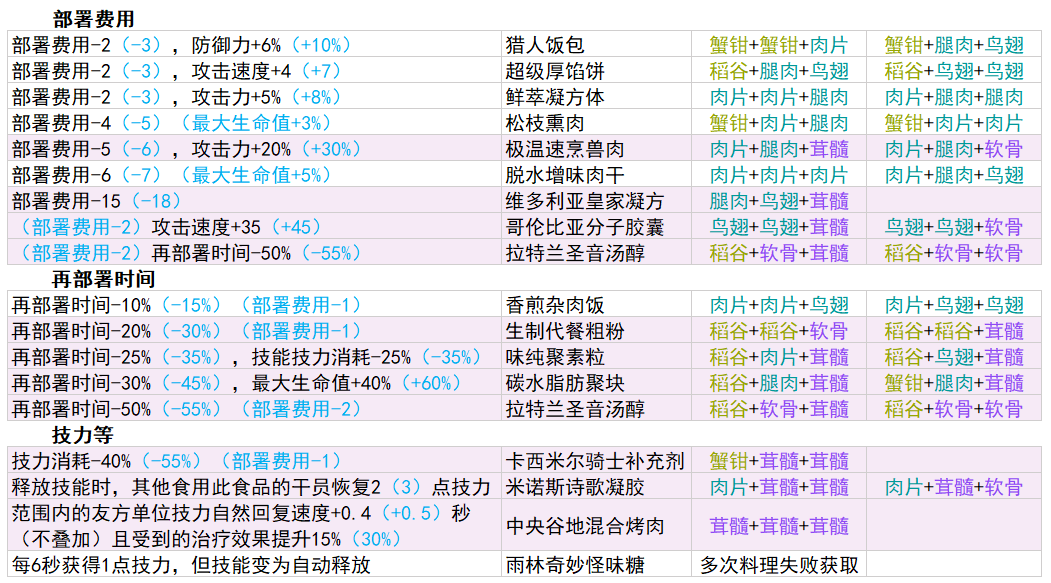The width and height of the screenshot is (1051, 583).
Task: Select the 香煎杂肉饭 food name cell
Action: [x=597, y=305]
